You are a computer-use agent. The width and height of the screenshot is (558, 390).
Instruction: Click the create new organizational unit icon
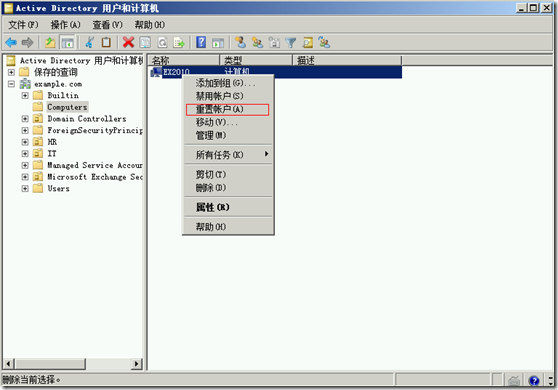tap(274, 43)
